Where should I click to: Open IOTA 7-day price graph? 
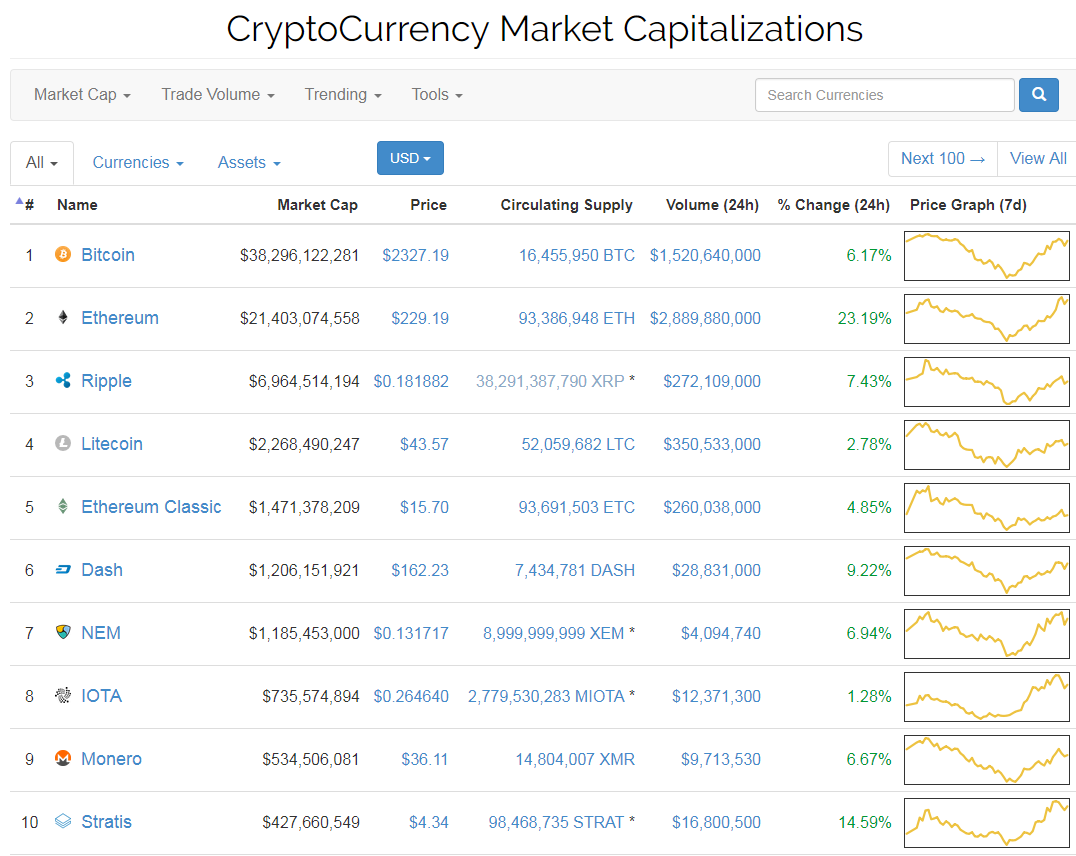coord(987,697)
